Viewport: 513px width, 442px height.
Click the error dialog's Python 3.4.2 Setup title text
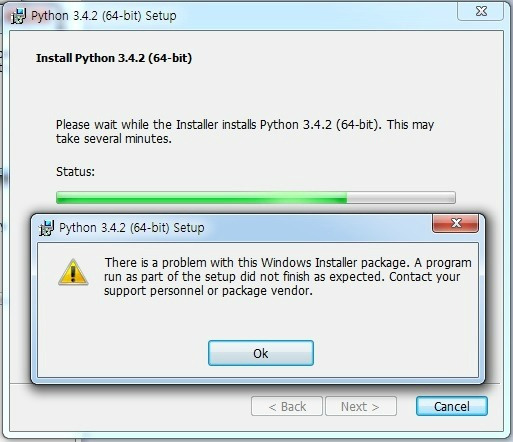(132, 228)
